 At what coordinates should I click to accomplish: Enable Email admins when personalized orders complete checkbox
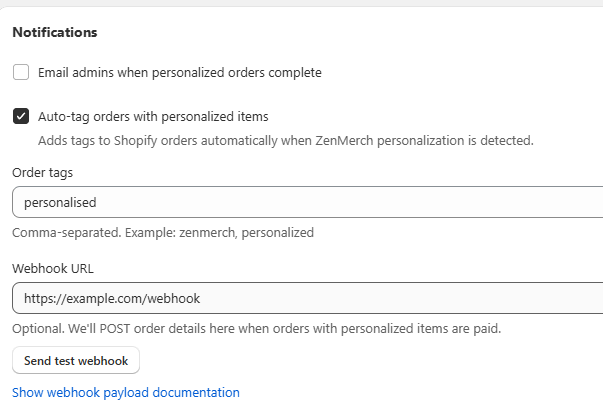click(x=21, y=72)
